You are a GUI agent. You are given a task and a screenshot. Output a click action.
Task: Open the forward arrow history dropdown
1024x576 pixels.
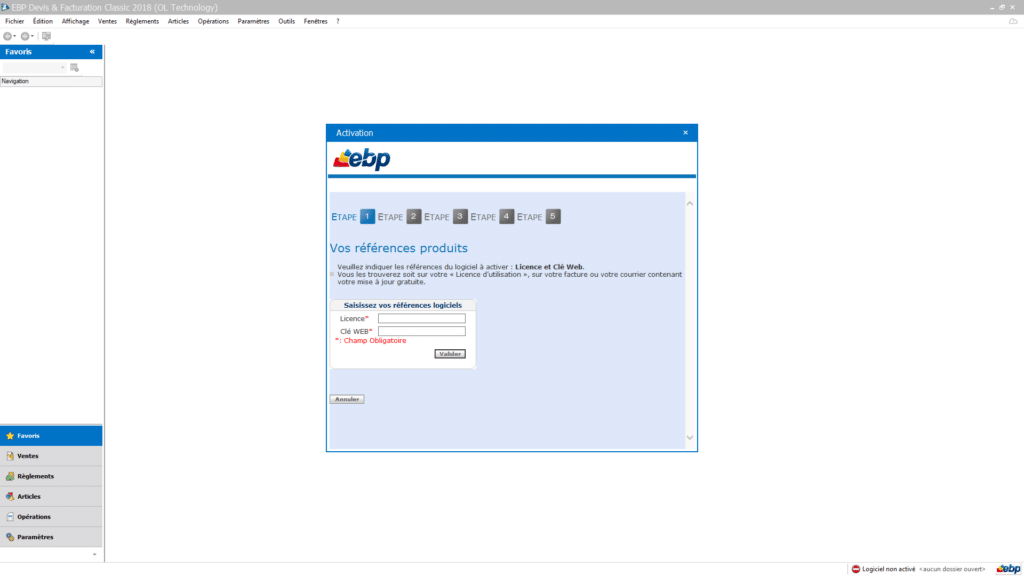(32, 36)
